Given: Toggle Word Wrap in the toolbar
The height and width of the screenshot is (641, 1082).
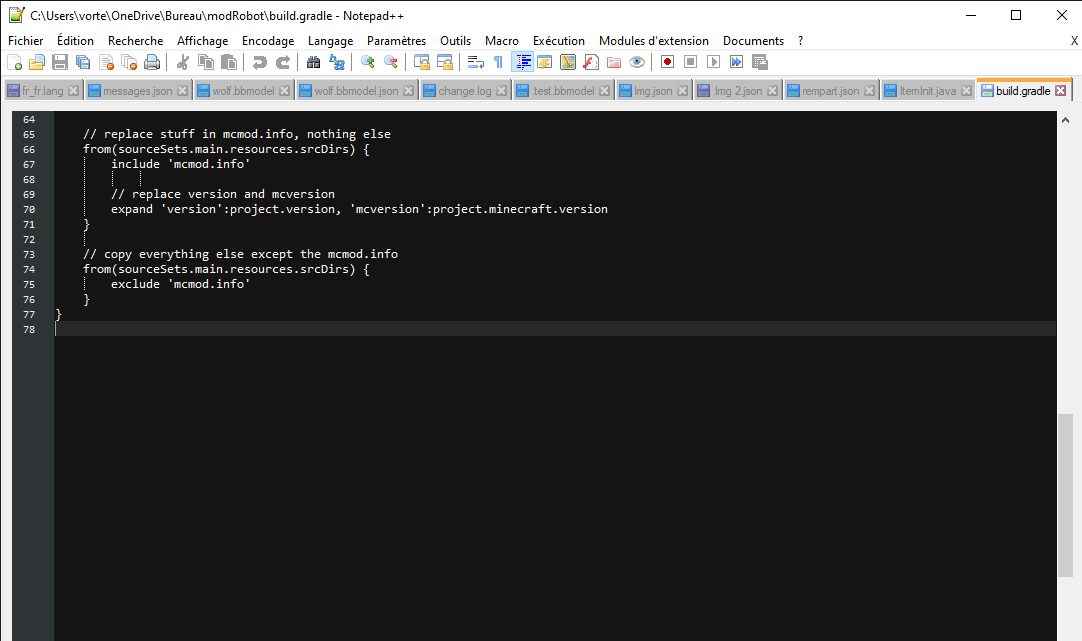Looking at the screenshot, I should coord(475,62).
